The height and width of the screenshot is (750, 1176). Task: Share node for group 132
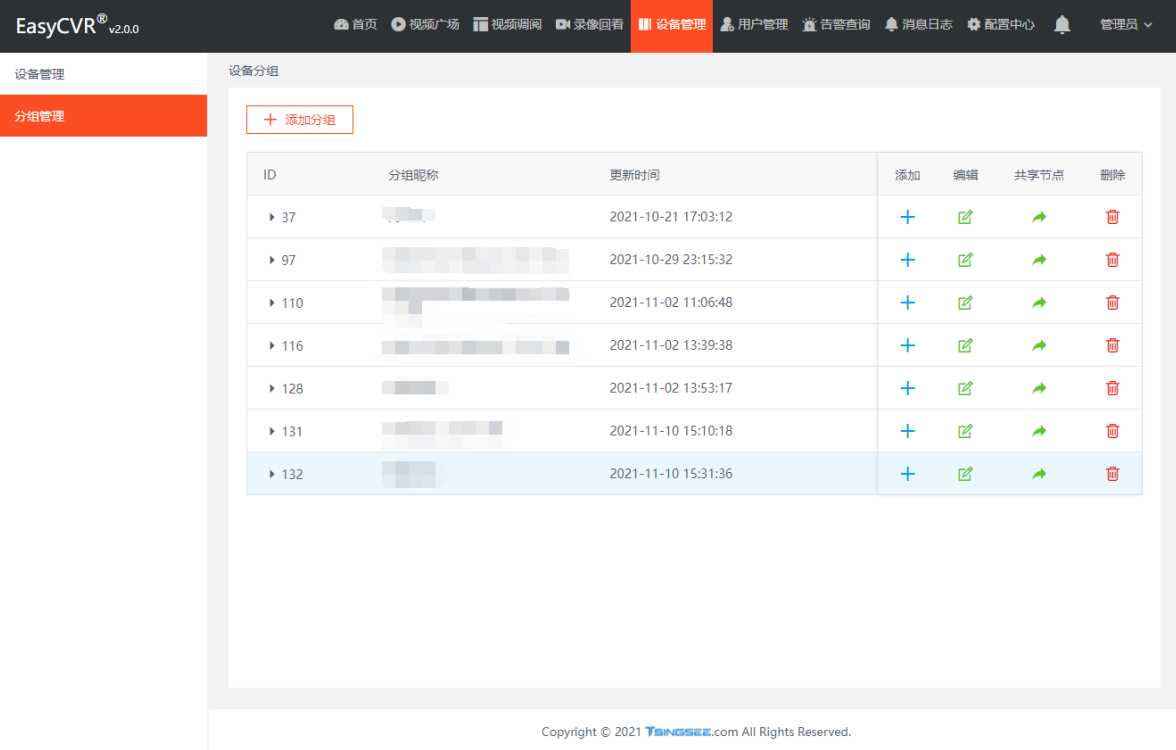(1039, 474)
